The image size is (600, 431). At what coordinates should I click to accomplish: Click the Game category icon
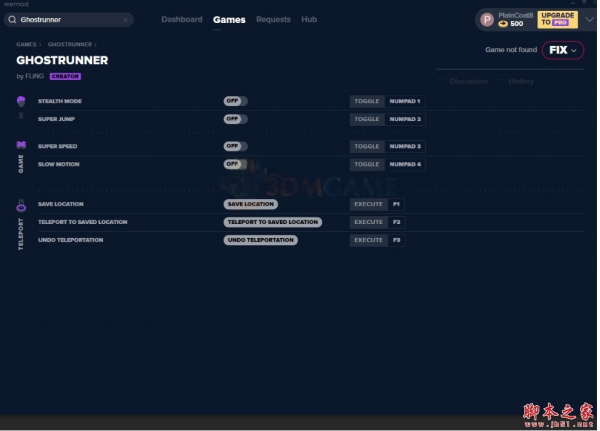tap(21, 145)
